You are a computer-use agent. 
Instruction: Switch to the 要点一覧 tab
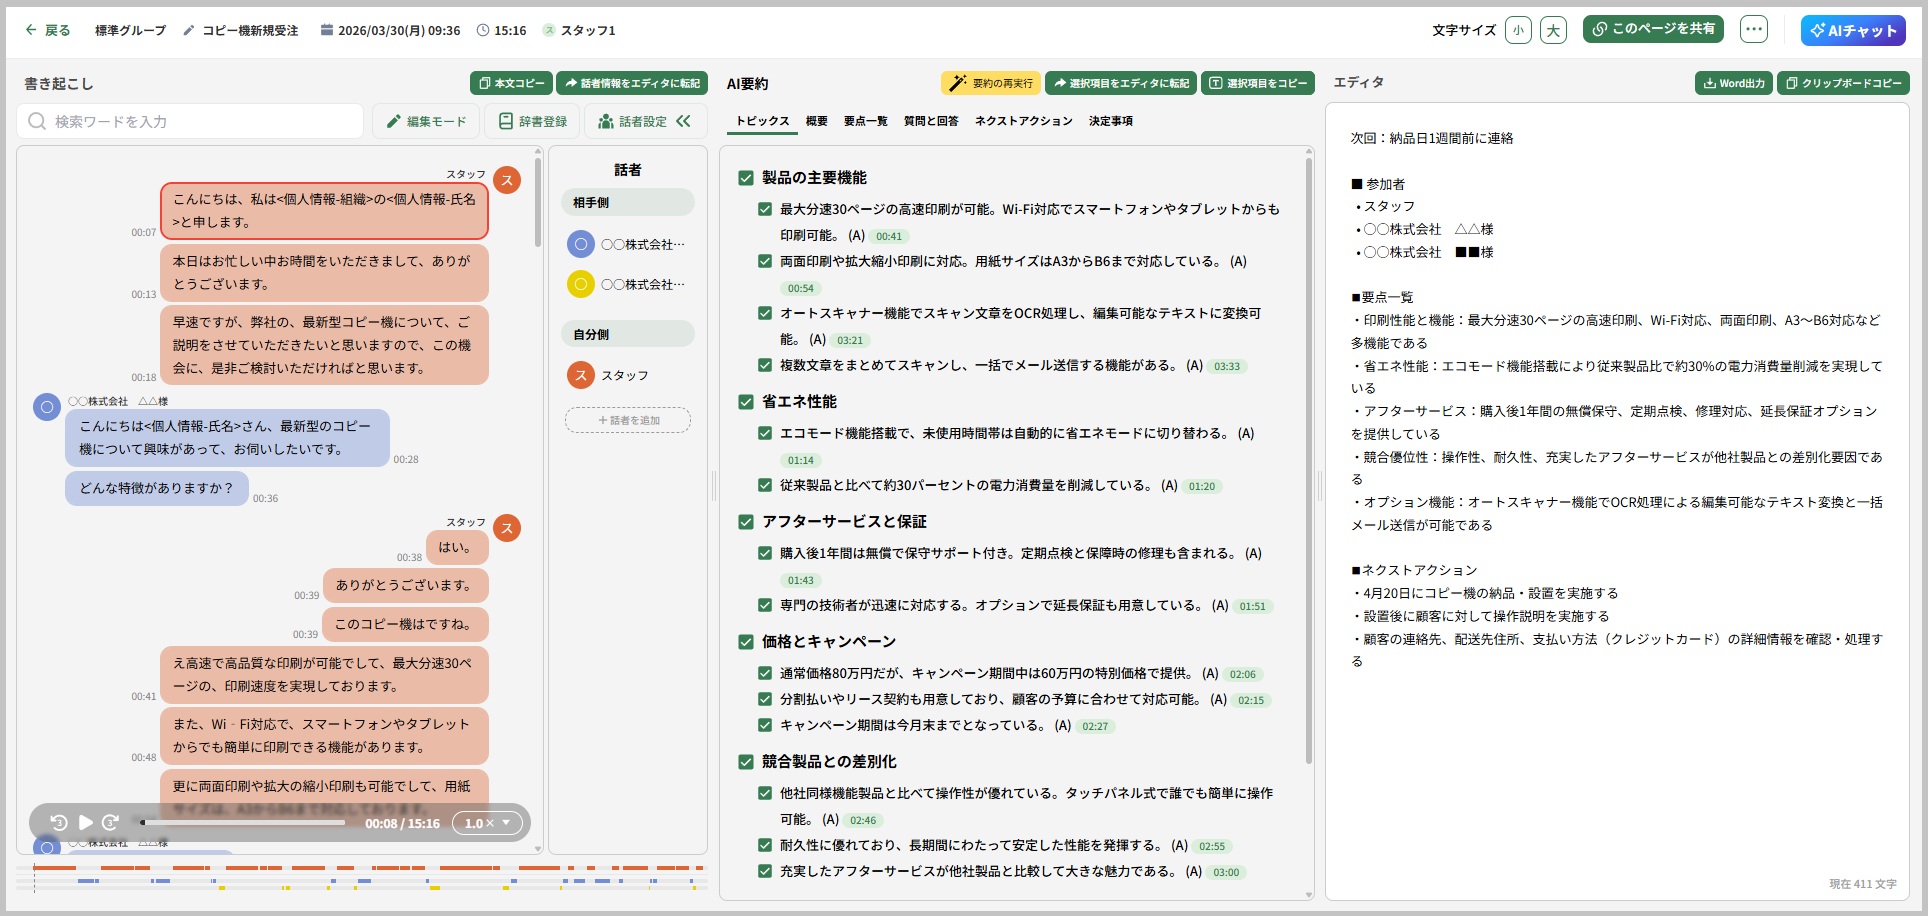click(866, 121)
